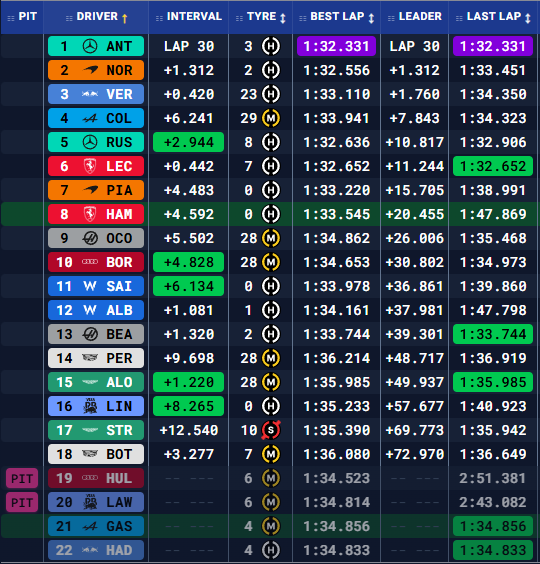Click STR's soft tyre compound icon
540x564 pixels.
tap(271, 430)
